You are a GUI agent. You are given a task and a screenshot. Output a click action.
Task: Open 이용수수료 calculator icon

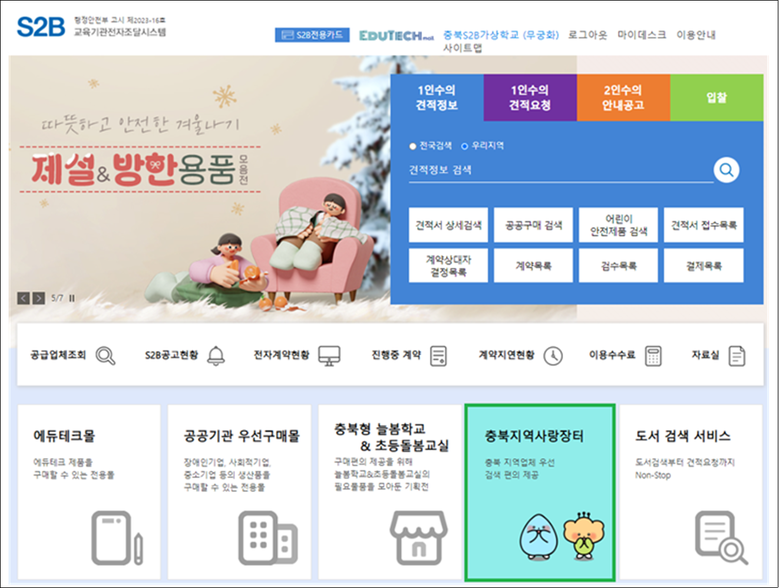point(653,356)
